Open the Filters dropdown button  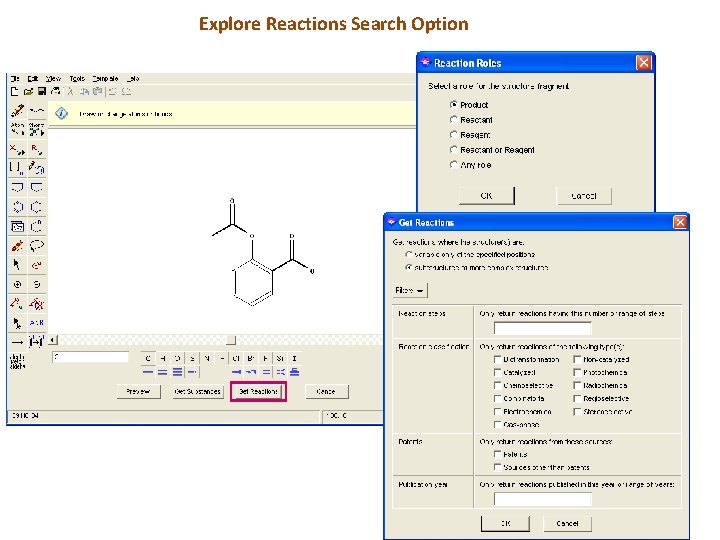[x=410, y=290]
